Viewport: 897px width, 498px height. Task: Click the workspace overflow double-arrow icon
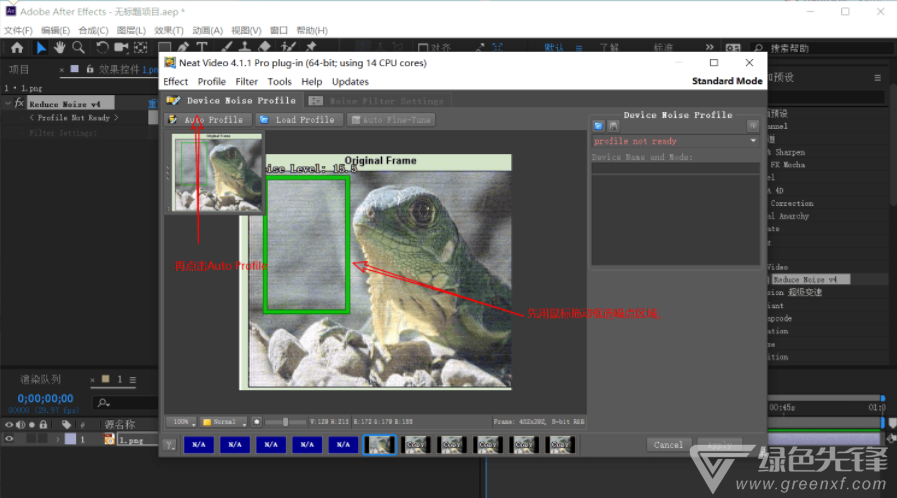[709, 47]
